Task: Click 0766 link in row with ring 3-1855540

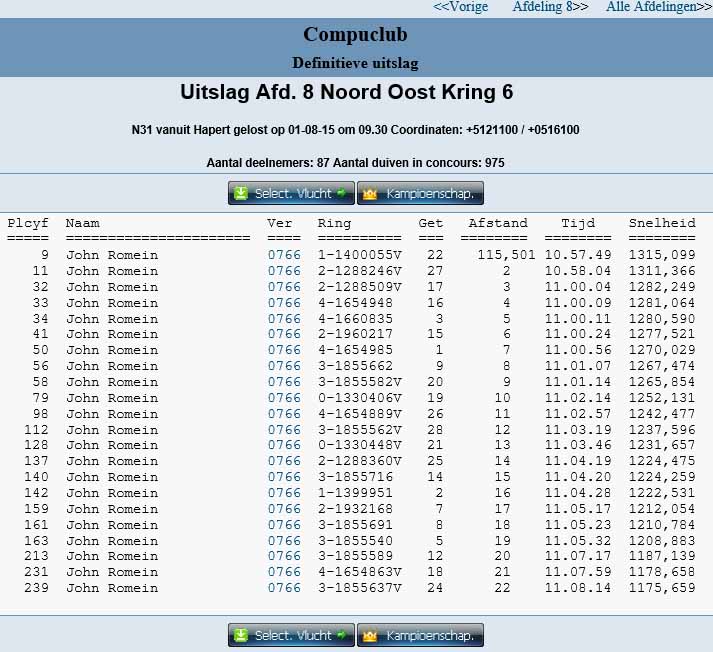Action: 284,541
